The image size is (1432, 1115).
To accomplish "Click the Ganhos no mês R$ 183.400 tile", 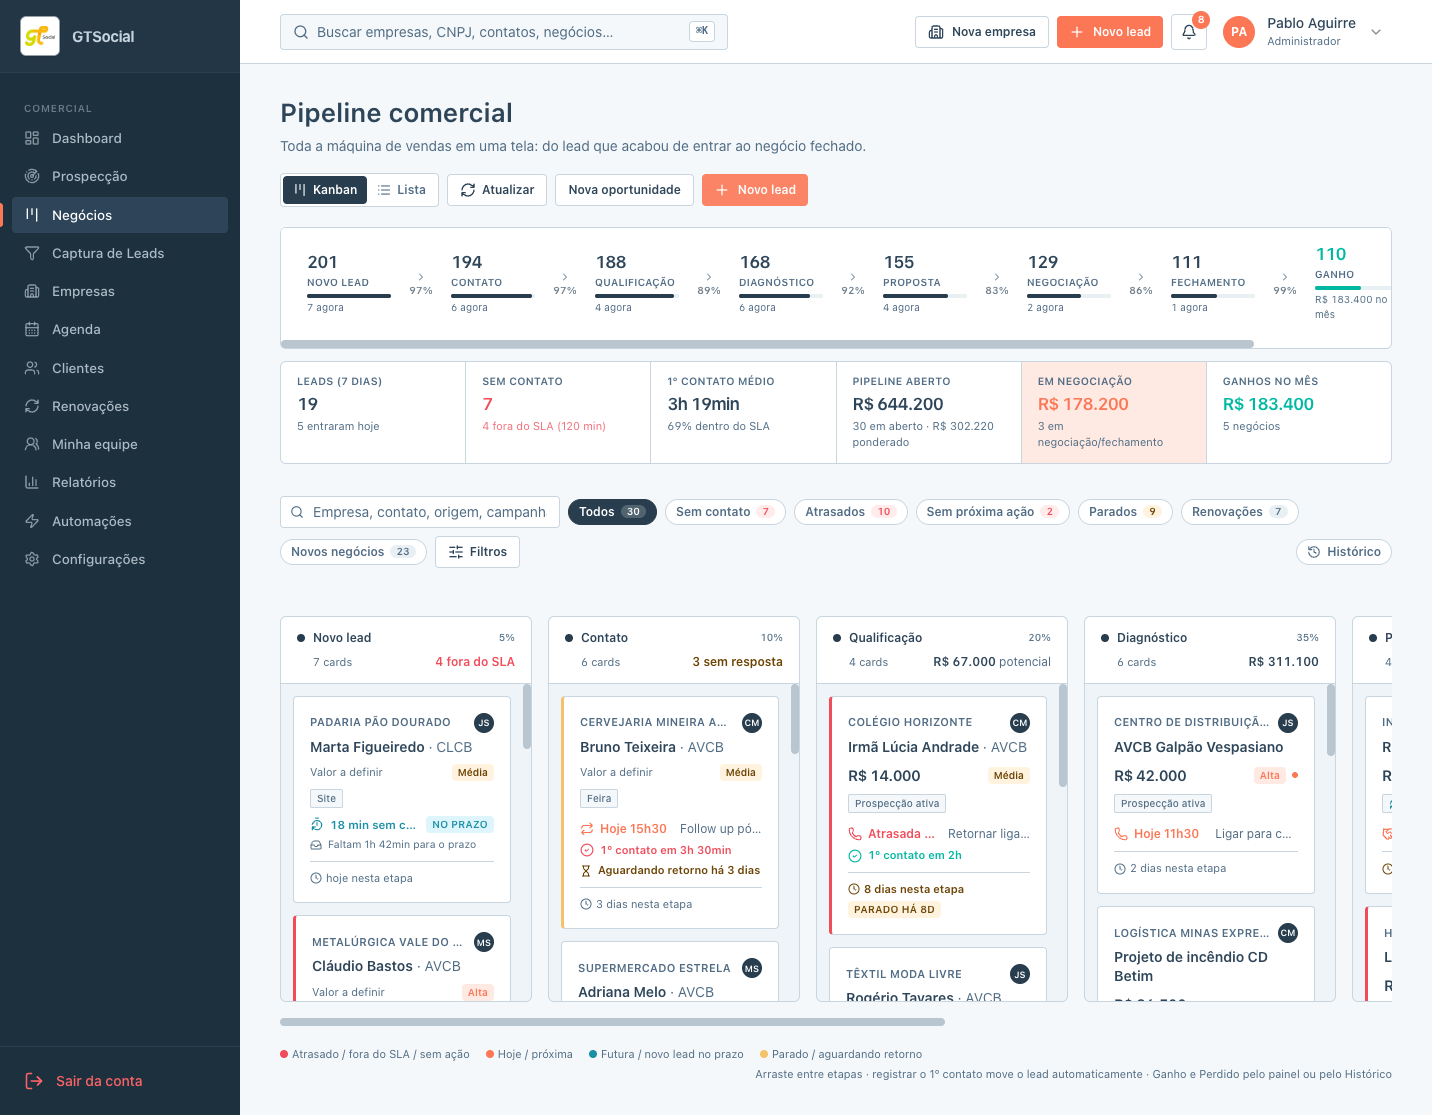I will click(1299, 412).
